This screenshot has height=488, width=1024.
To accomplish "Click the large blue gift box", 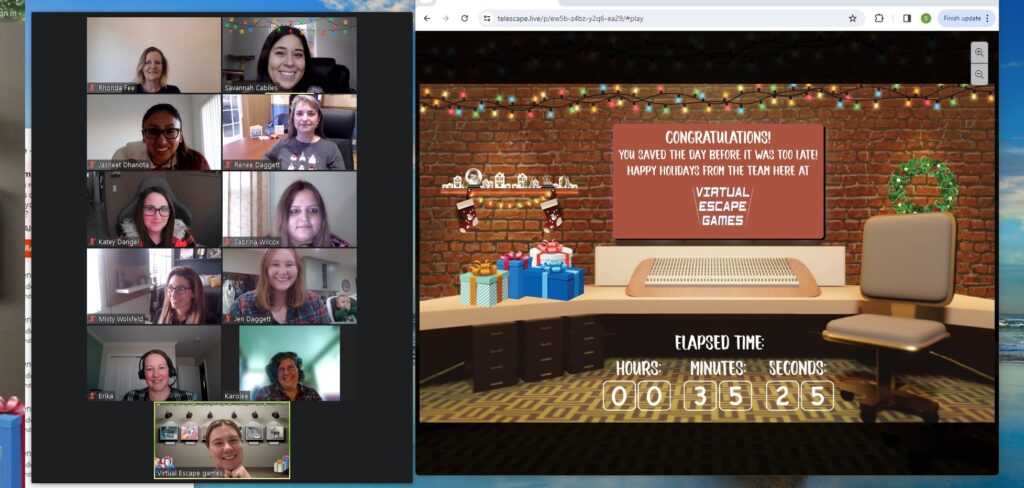I will tap(552, 280).
